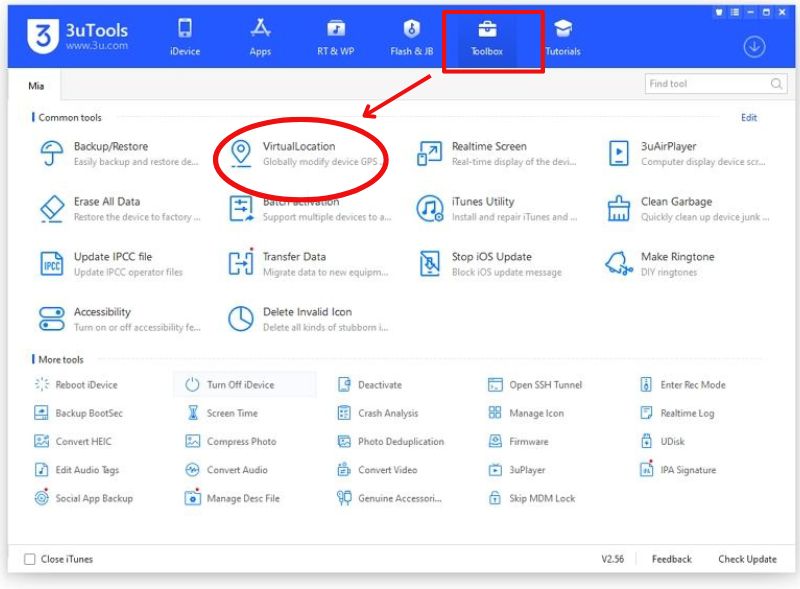The height and width of the screenshot is (589, 800).
Task: Launch the Delete Invalid Icon tool
Action: pyautogui.click(x=308, y=319)
